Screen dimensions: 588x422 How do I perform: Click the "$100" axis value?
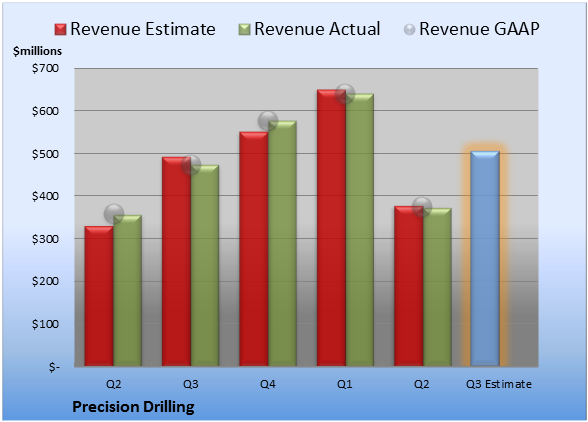tap(45, 324)
